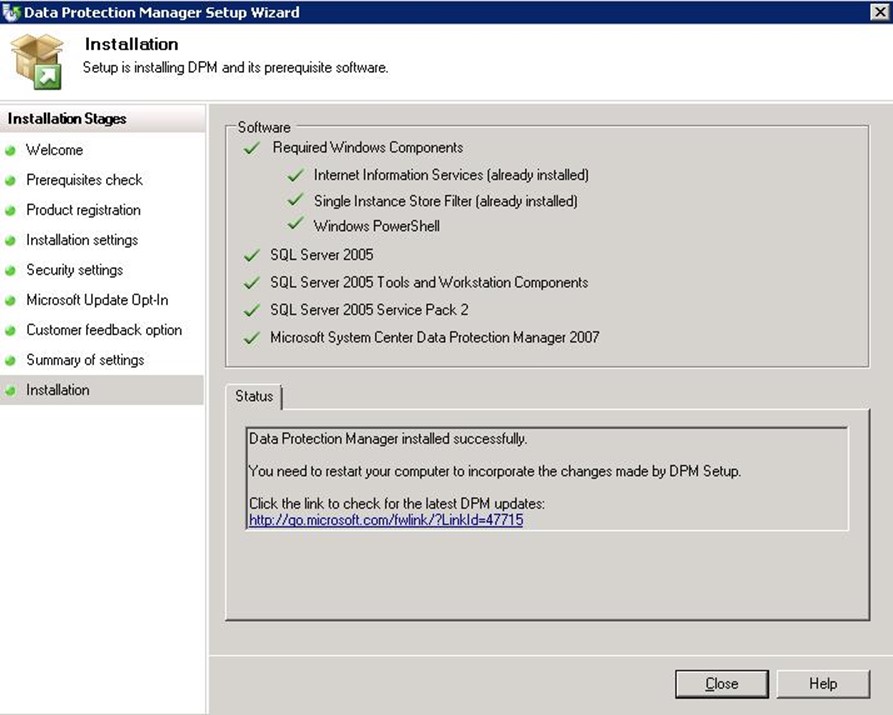Select Summary of settings stage
The image size is (893, 715).
coord(85,360)
